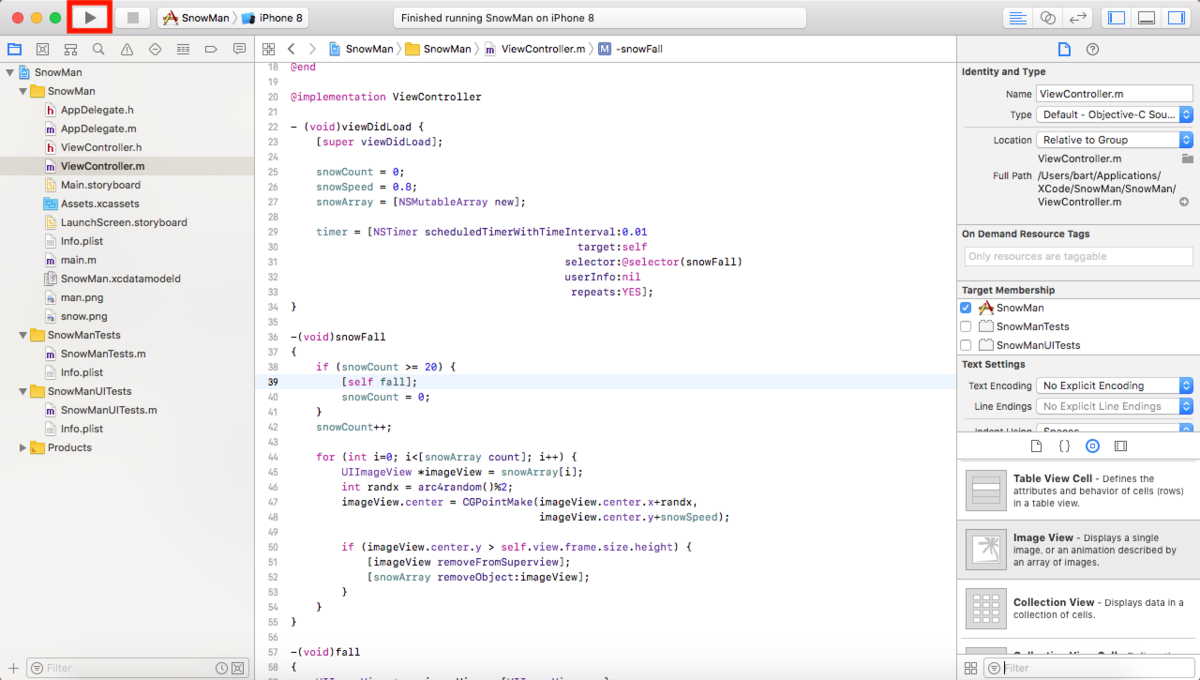Show the File Template library

click(1036, 446)
